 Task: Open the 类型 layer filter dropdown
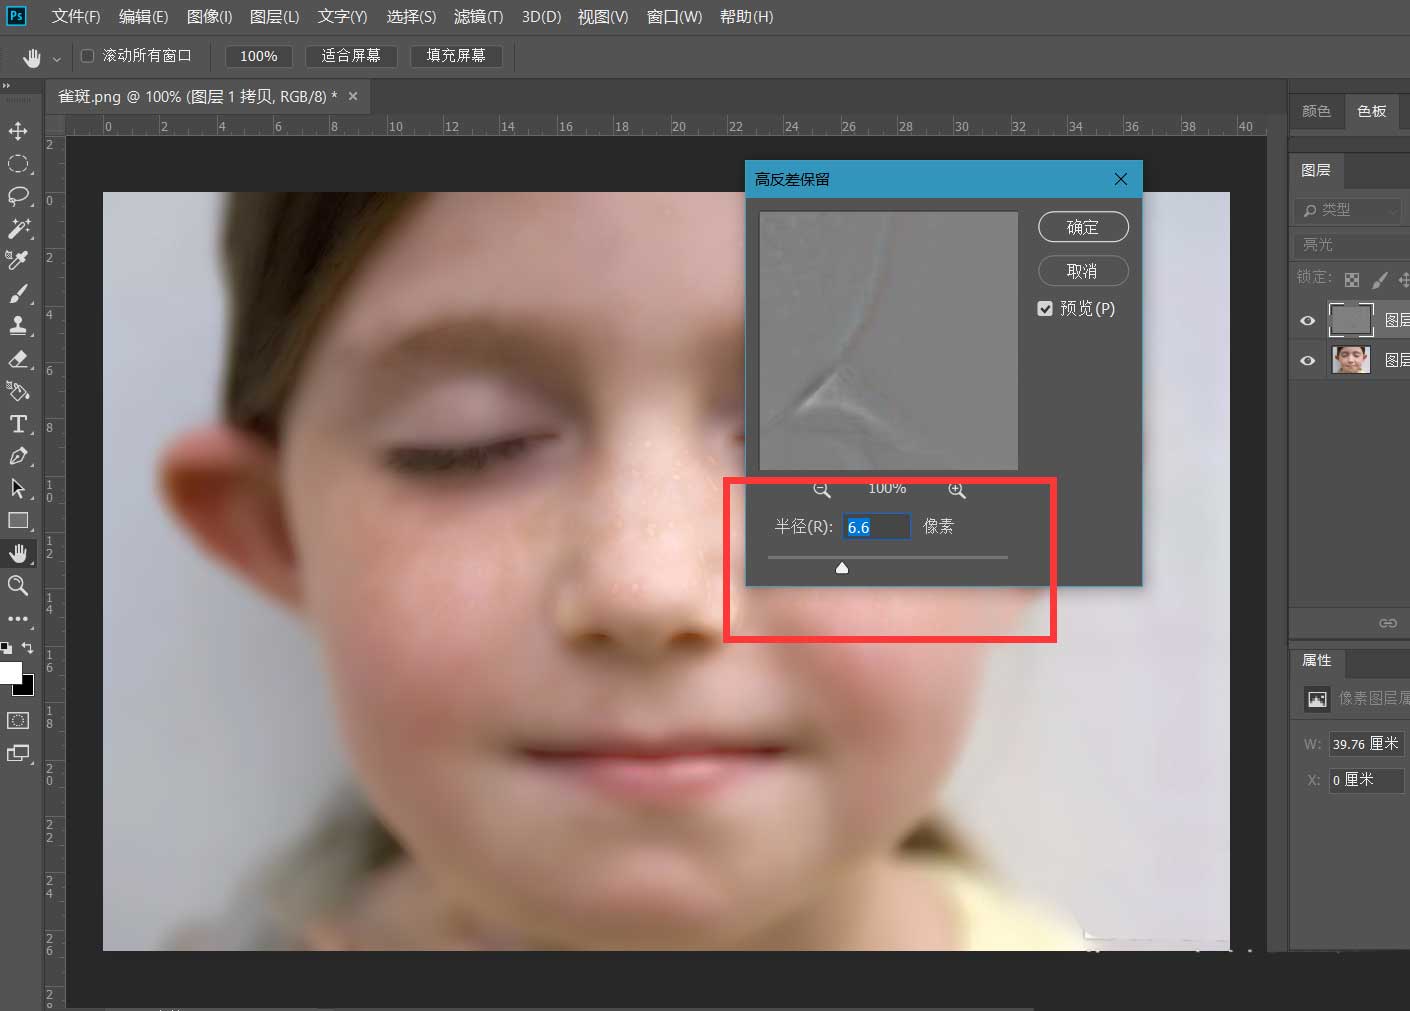pyautogui.click(x=1350, y=210)
